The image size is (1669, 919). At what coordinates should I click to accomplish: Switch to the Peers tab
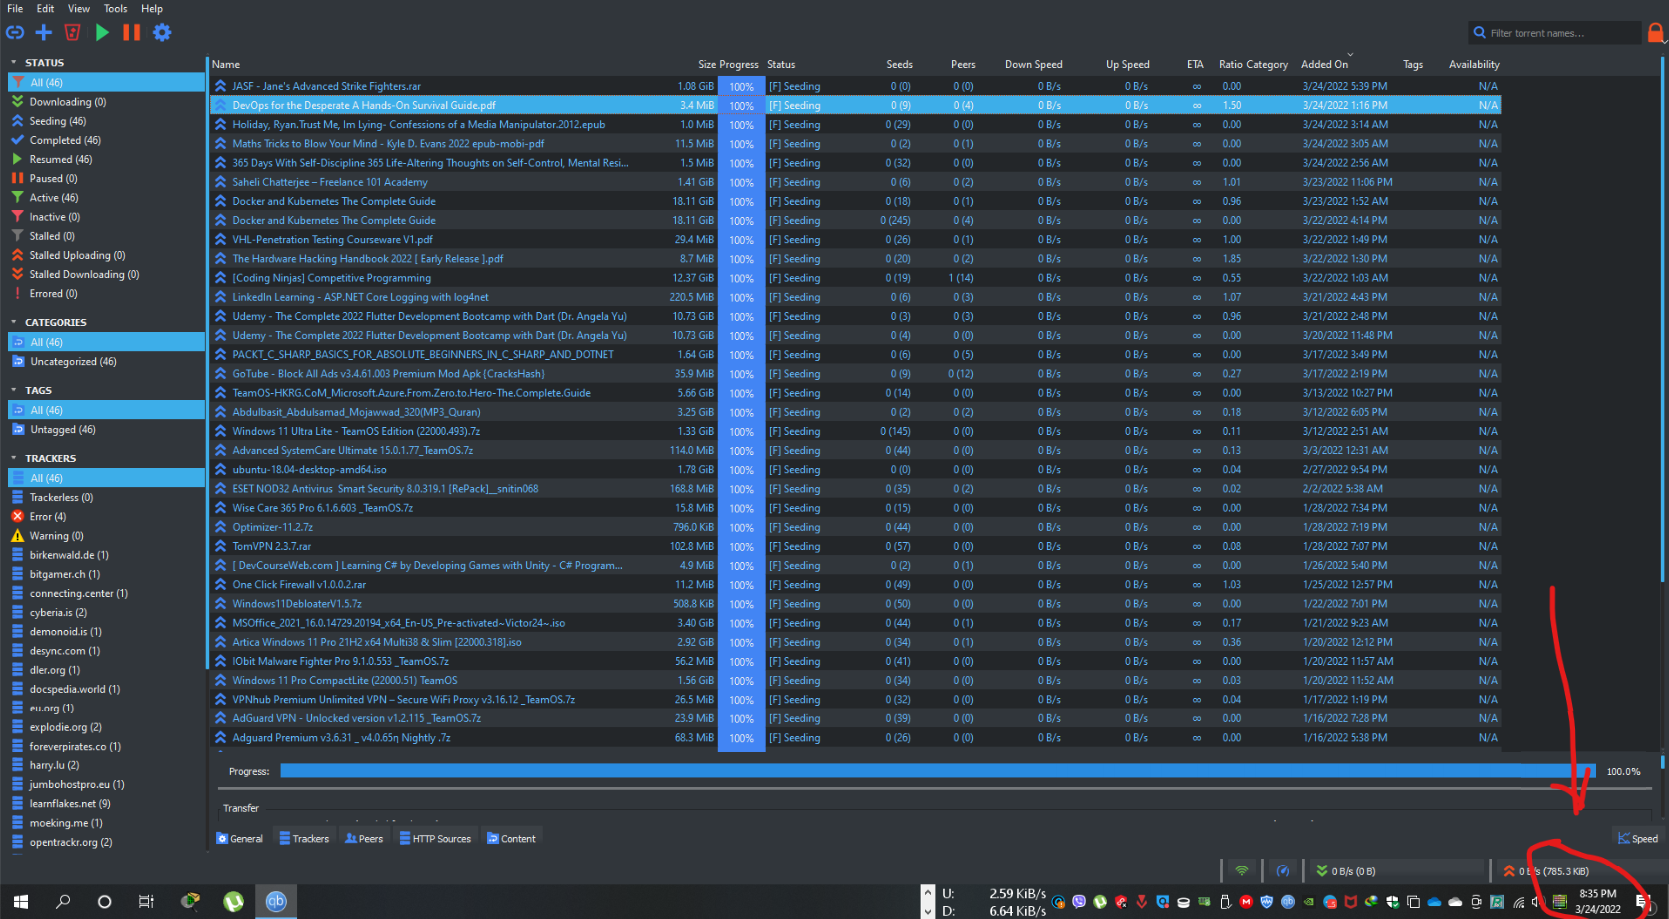(364, 839)
